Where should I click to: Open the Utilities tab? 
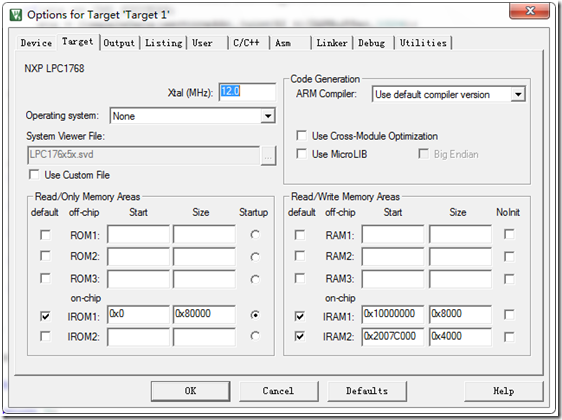(x=423, y=43)
